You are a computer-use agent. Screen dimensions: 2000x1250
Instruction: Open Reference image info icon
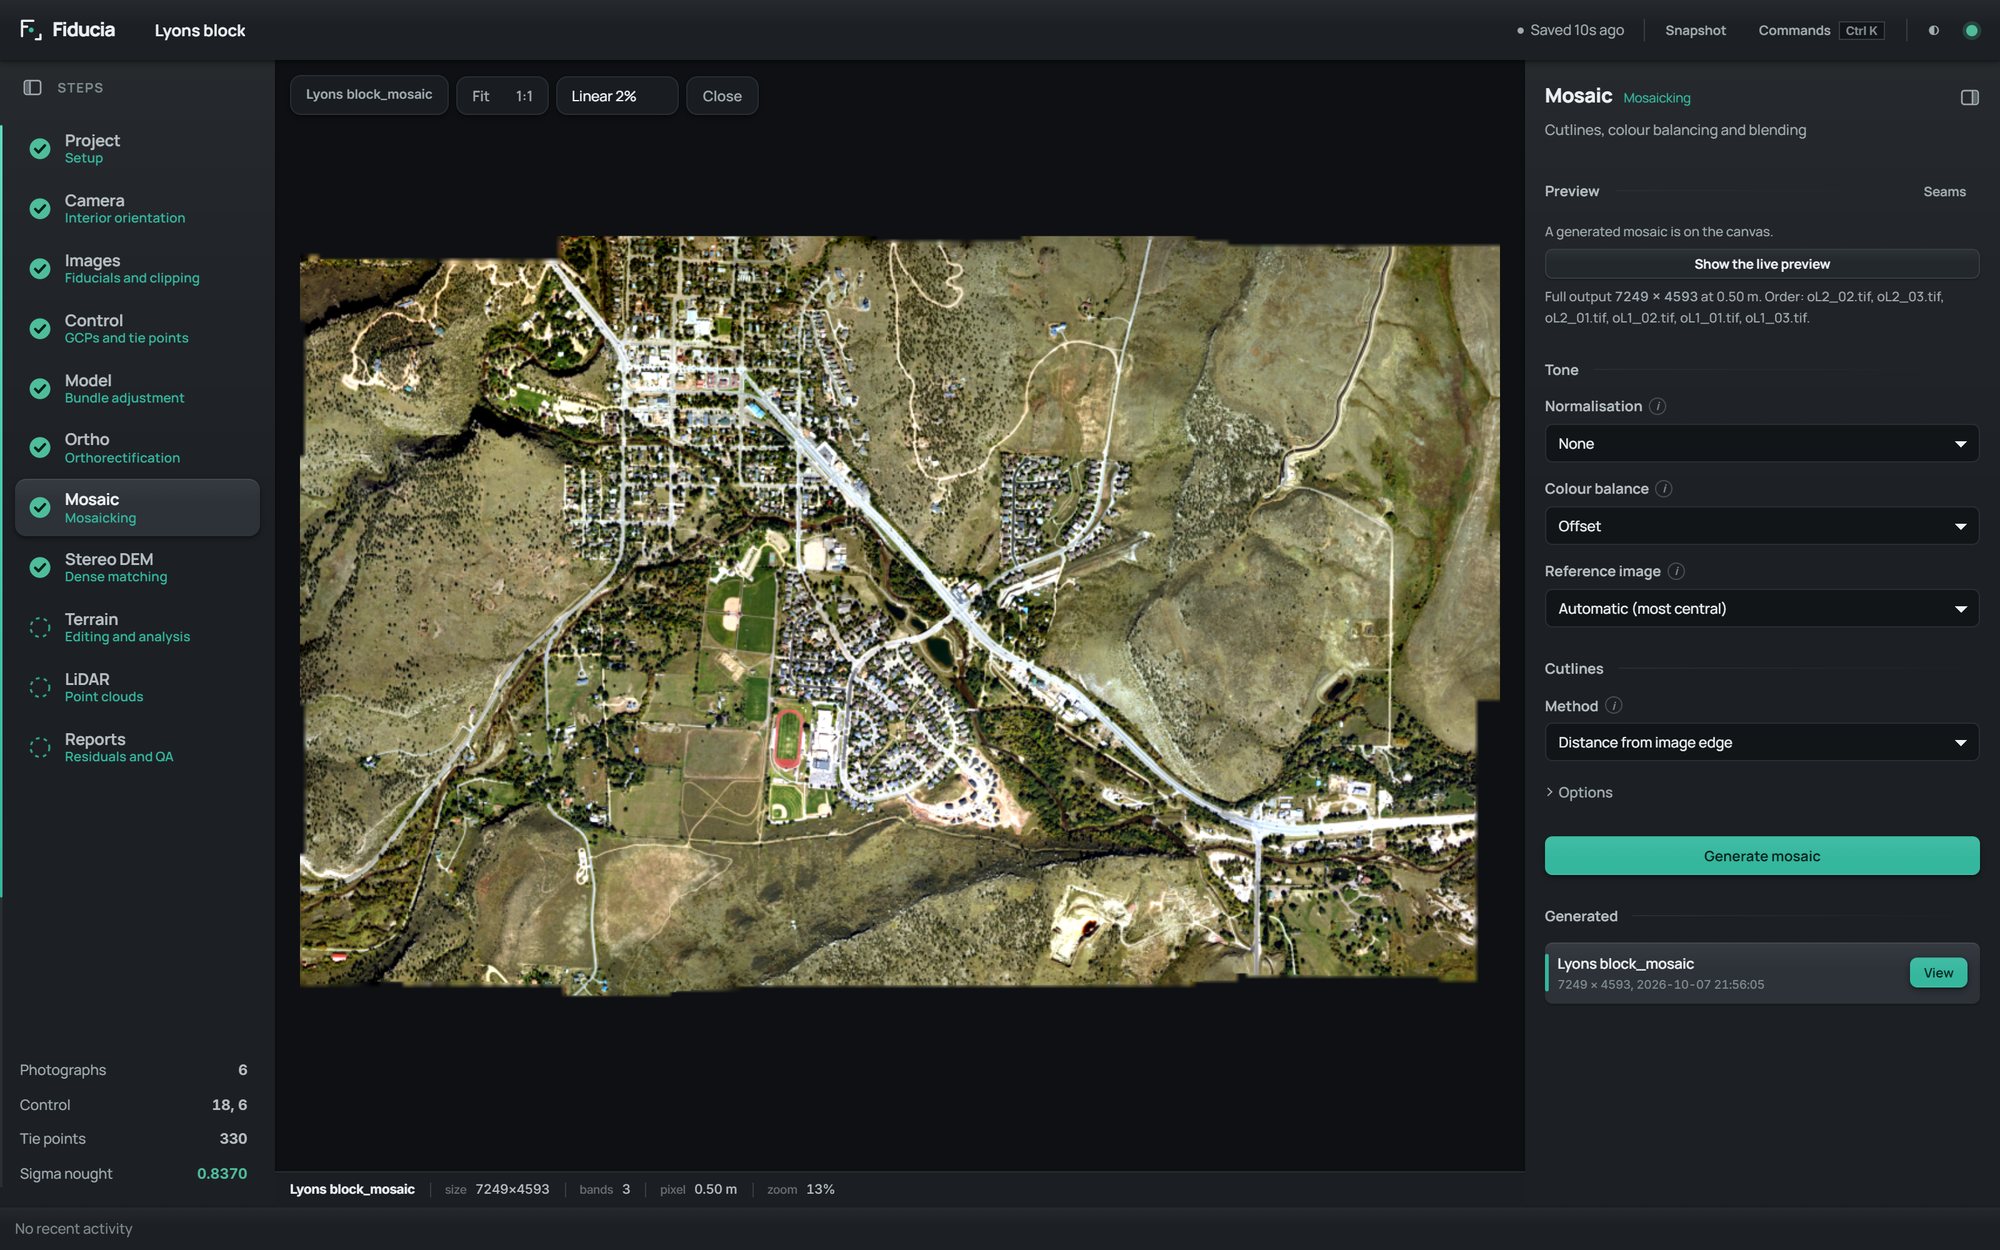point(1676,571)
